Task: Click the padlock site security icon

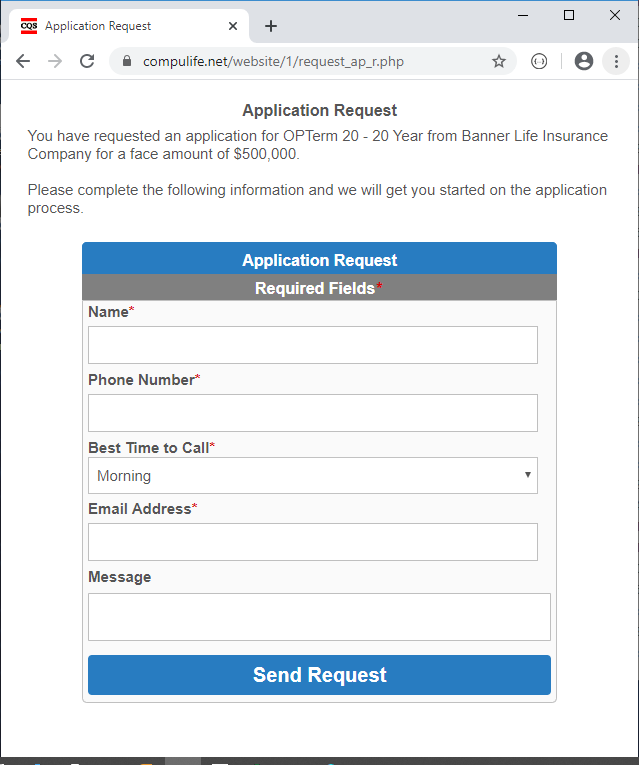Action: [127, 61]
